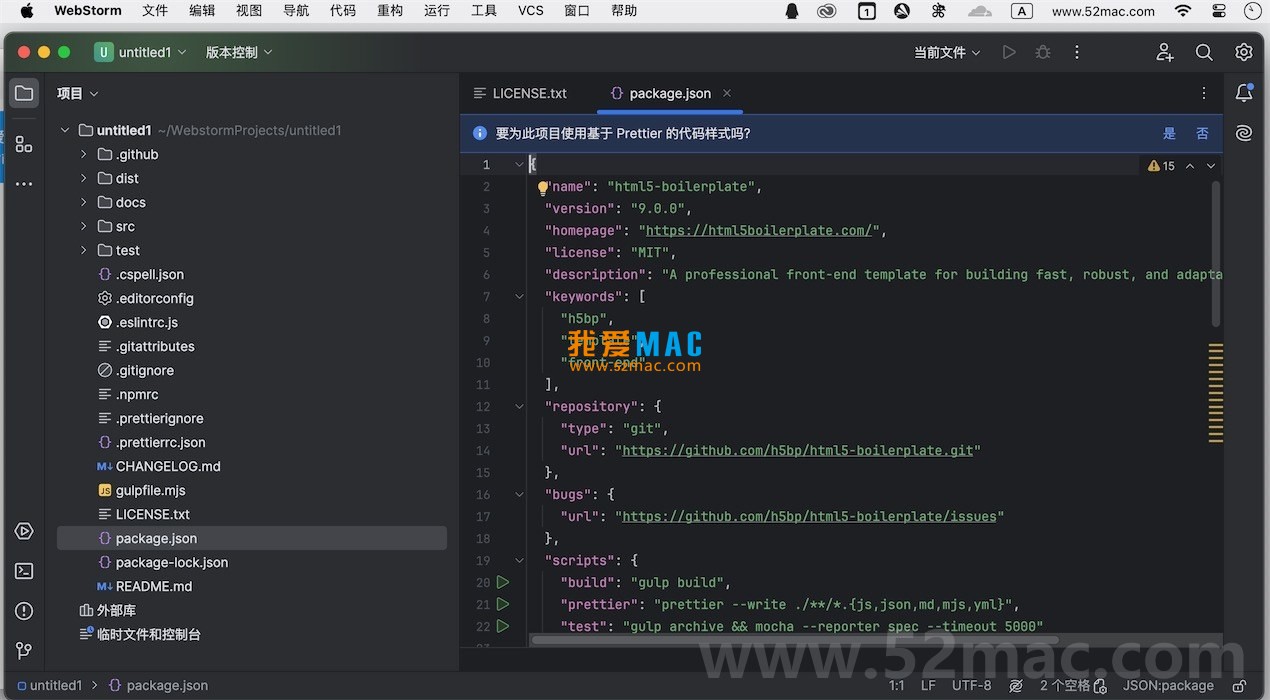Open the AI Assistant spiral icon

pyautogui.click(x=1244, y=133)
